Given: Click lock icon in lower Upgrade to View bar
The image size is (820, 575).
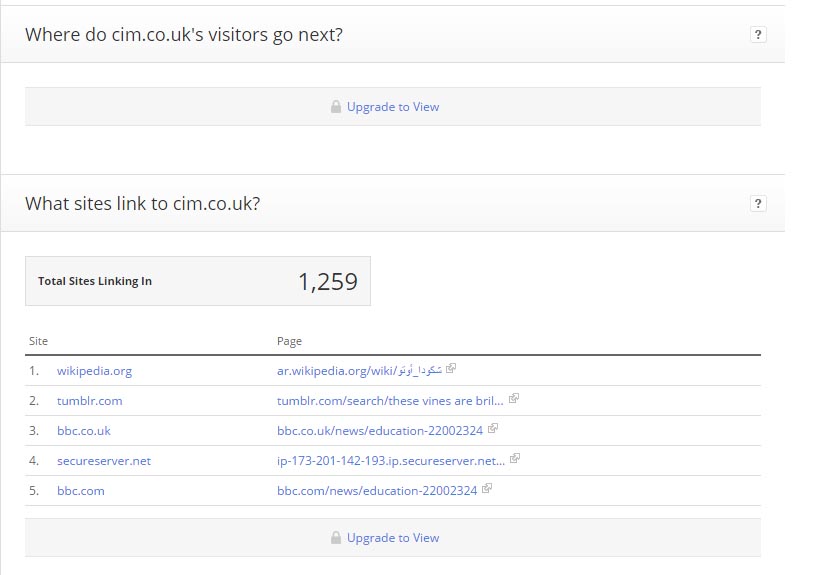Looking at the screenshot, I should coord(336,537).
